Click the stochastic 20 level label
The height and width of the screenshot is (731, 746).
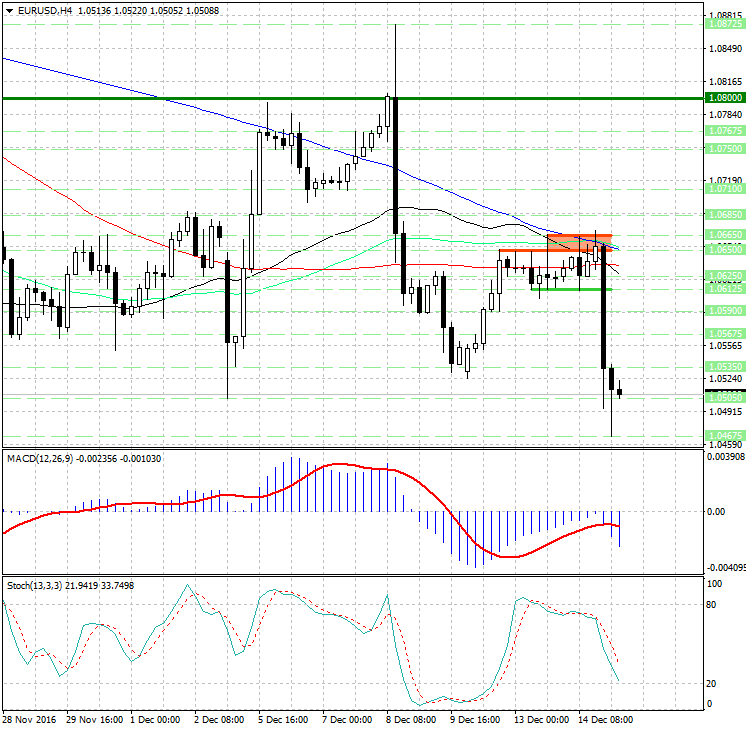[711, 683]
